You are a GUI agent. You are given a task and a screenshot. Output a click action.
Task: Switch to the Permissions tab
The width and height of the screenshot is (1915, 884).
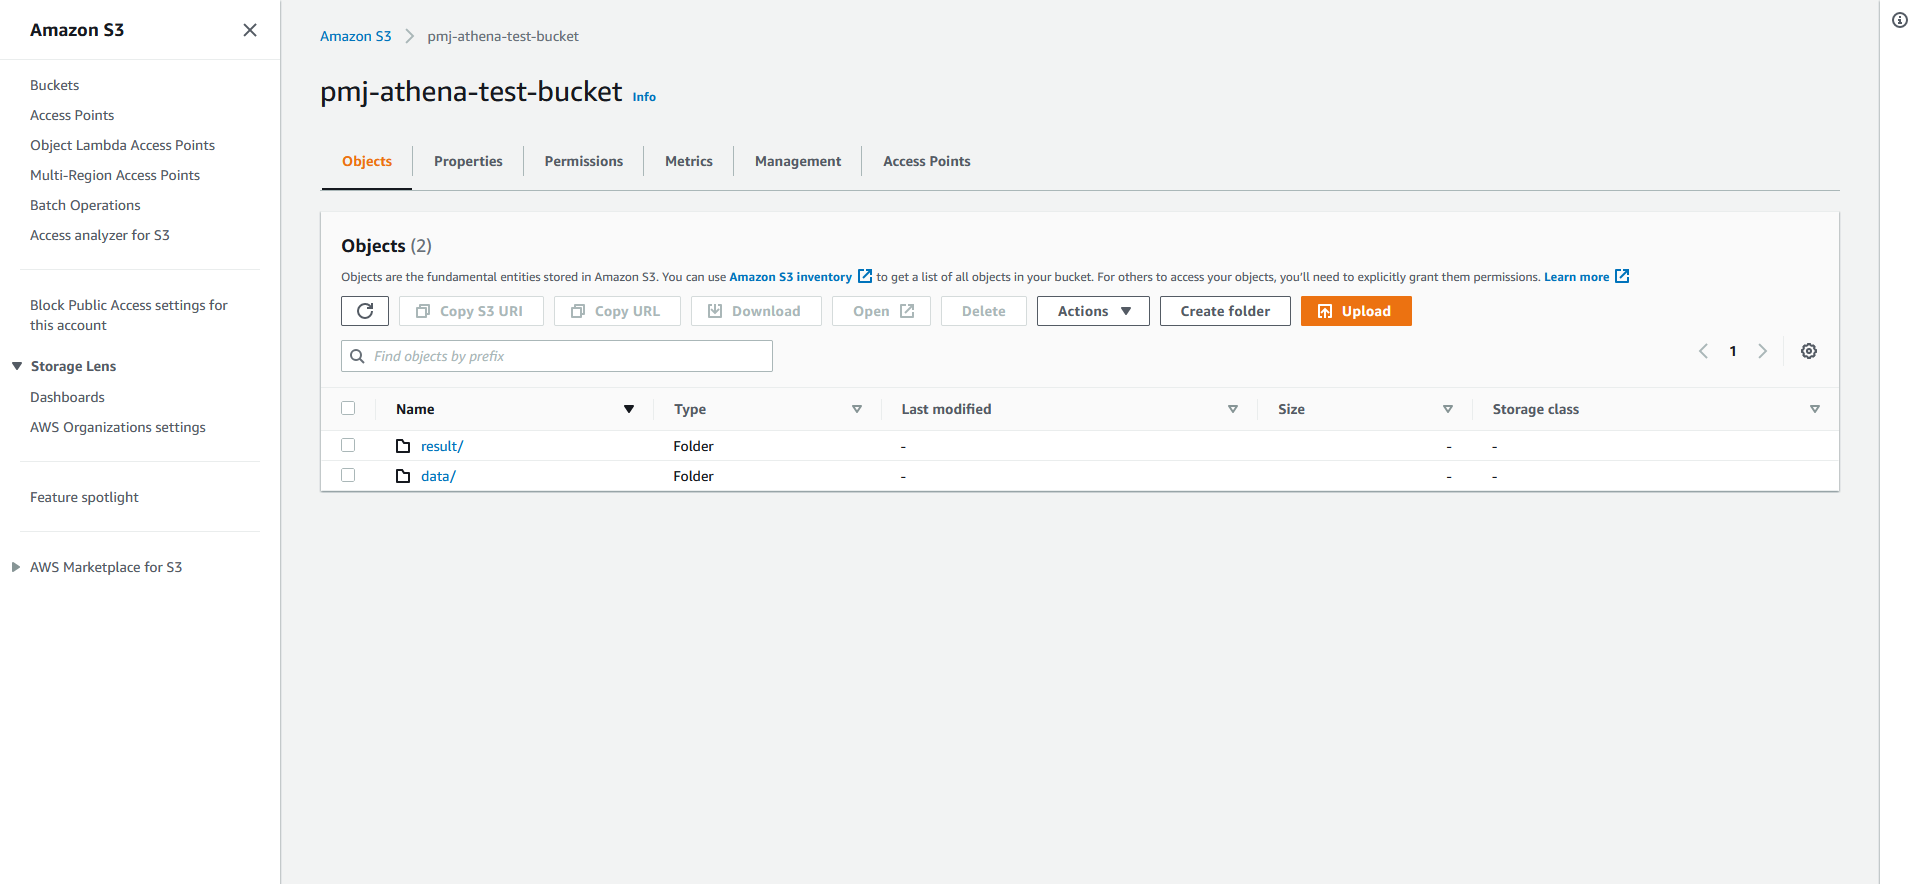click(584, 161)
